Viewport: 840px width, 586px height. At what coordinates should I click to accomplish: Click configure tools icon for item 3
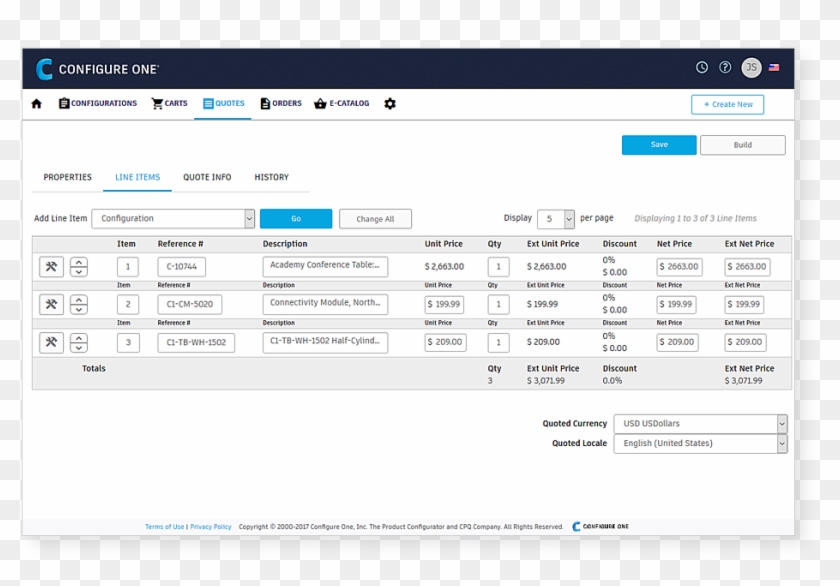click(x=51, y=342)
